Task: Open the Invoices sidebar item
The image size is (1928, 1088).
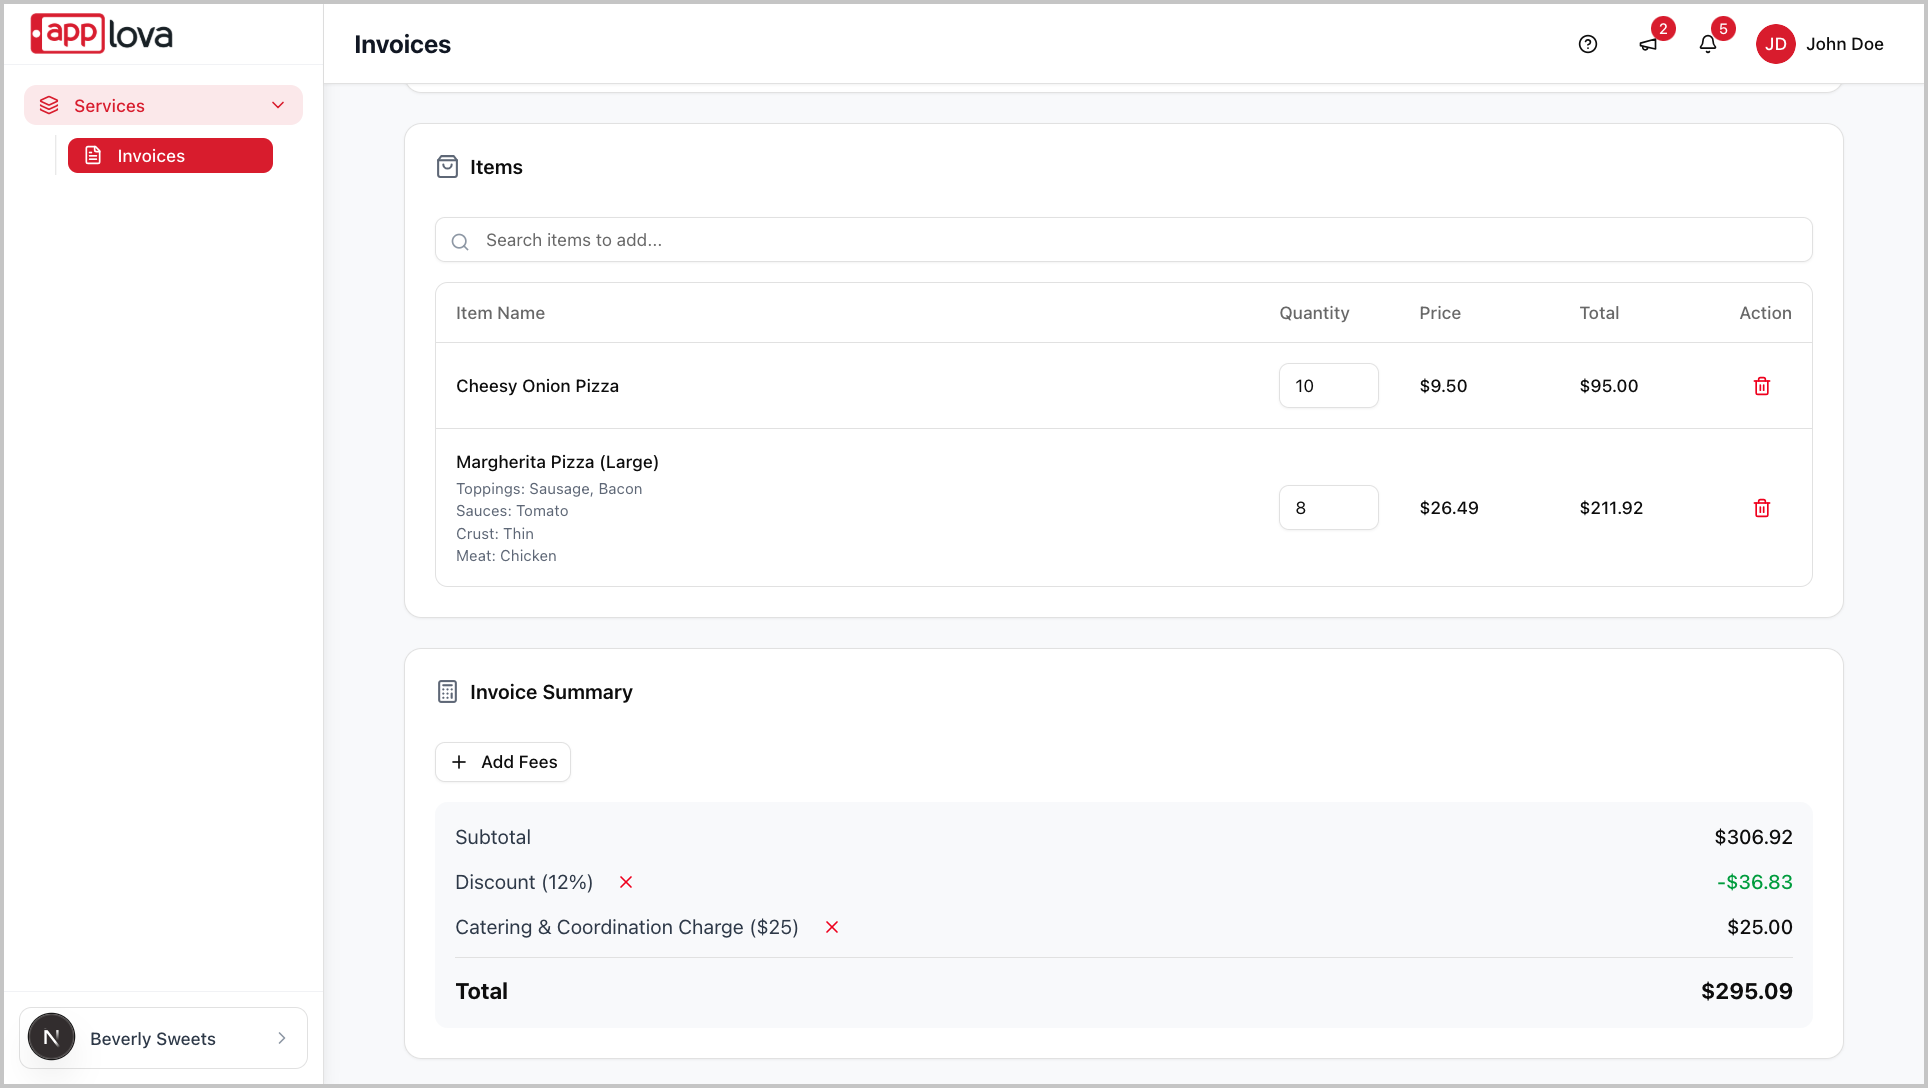Action: click(x=170, y=156)
